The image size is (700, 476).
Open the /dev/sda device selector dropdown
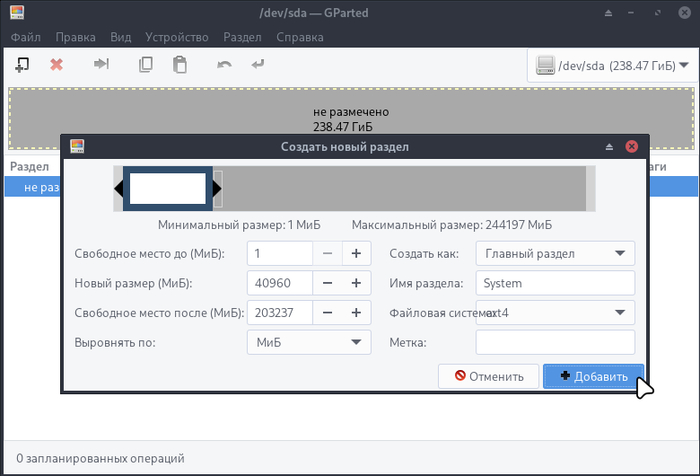[x=613, y=66]
